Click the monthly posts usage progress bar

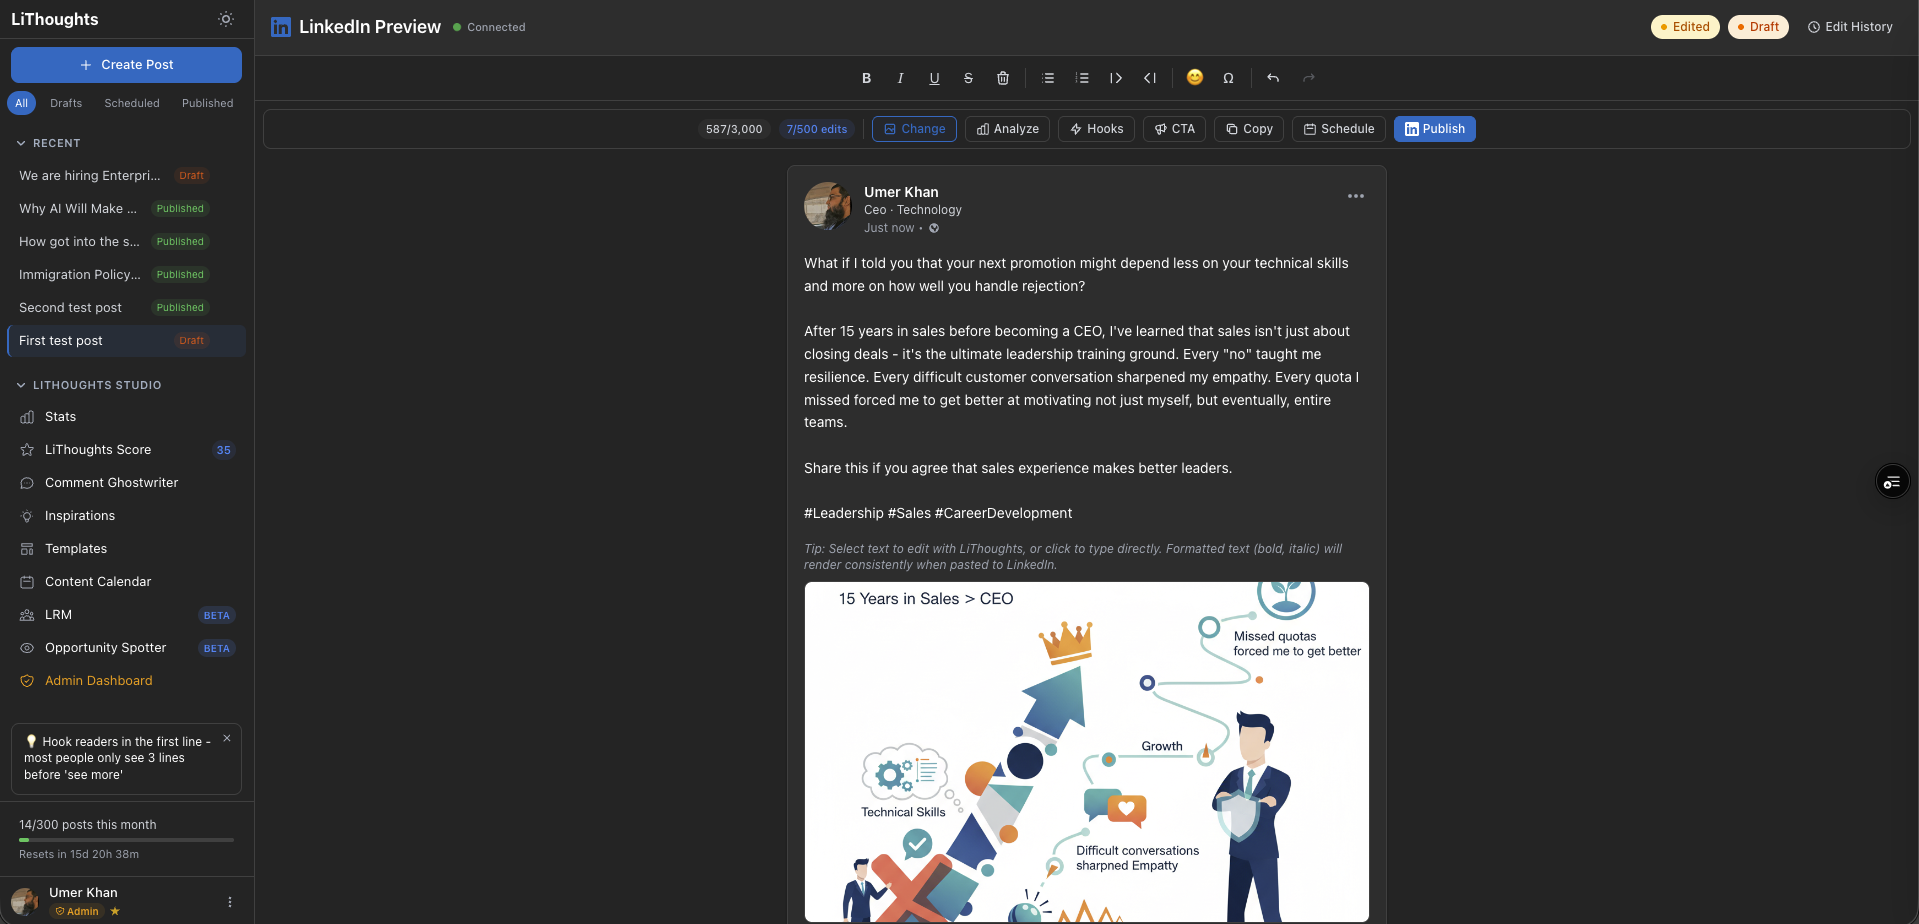pos(126,839)
